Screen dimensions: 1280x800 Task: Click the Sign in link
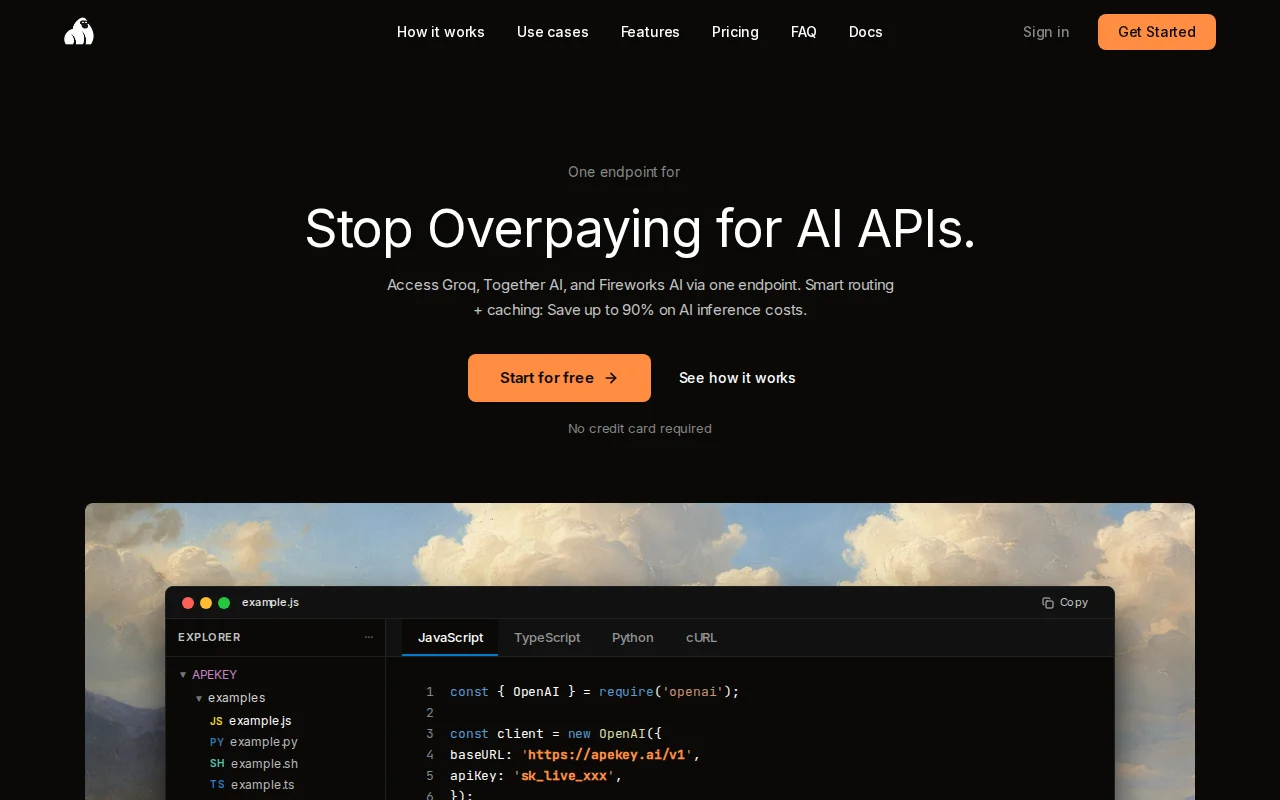pyautogui.click(x=1046, y=32)
